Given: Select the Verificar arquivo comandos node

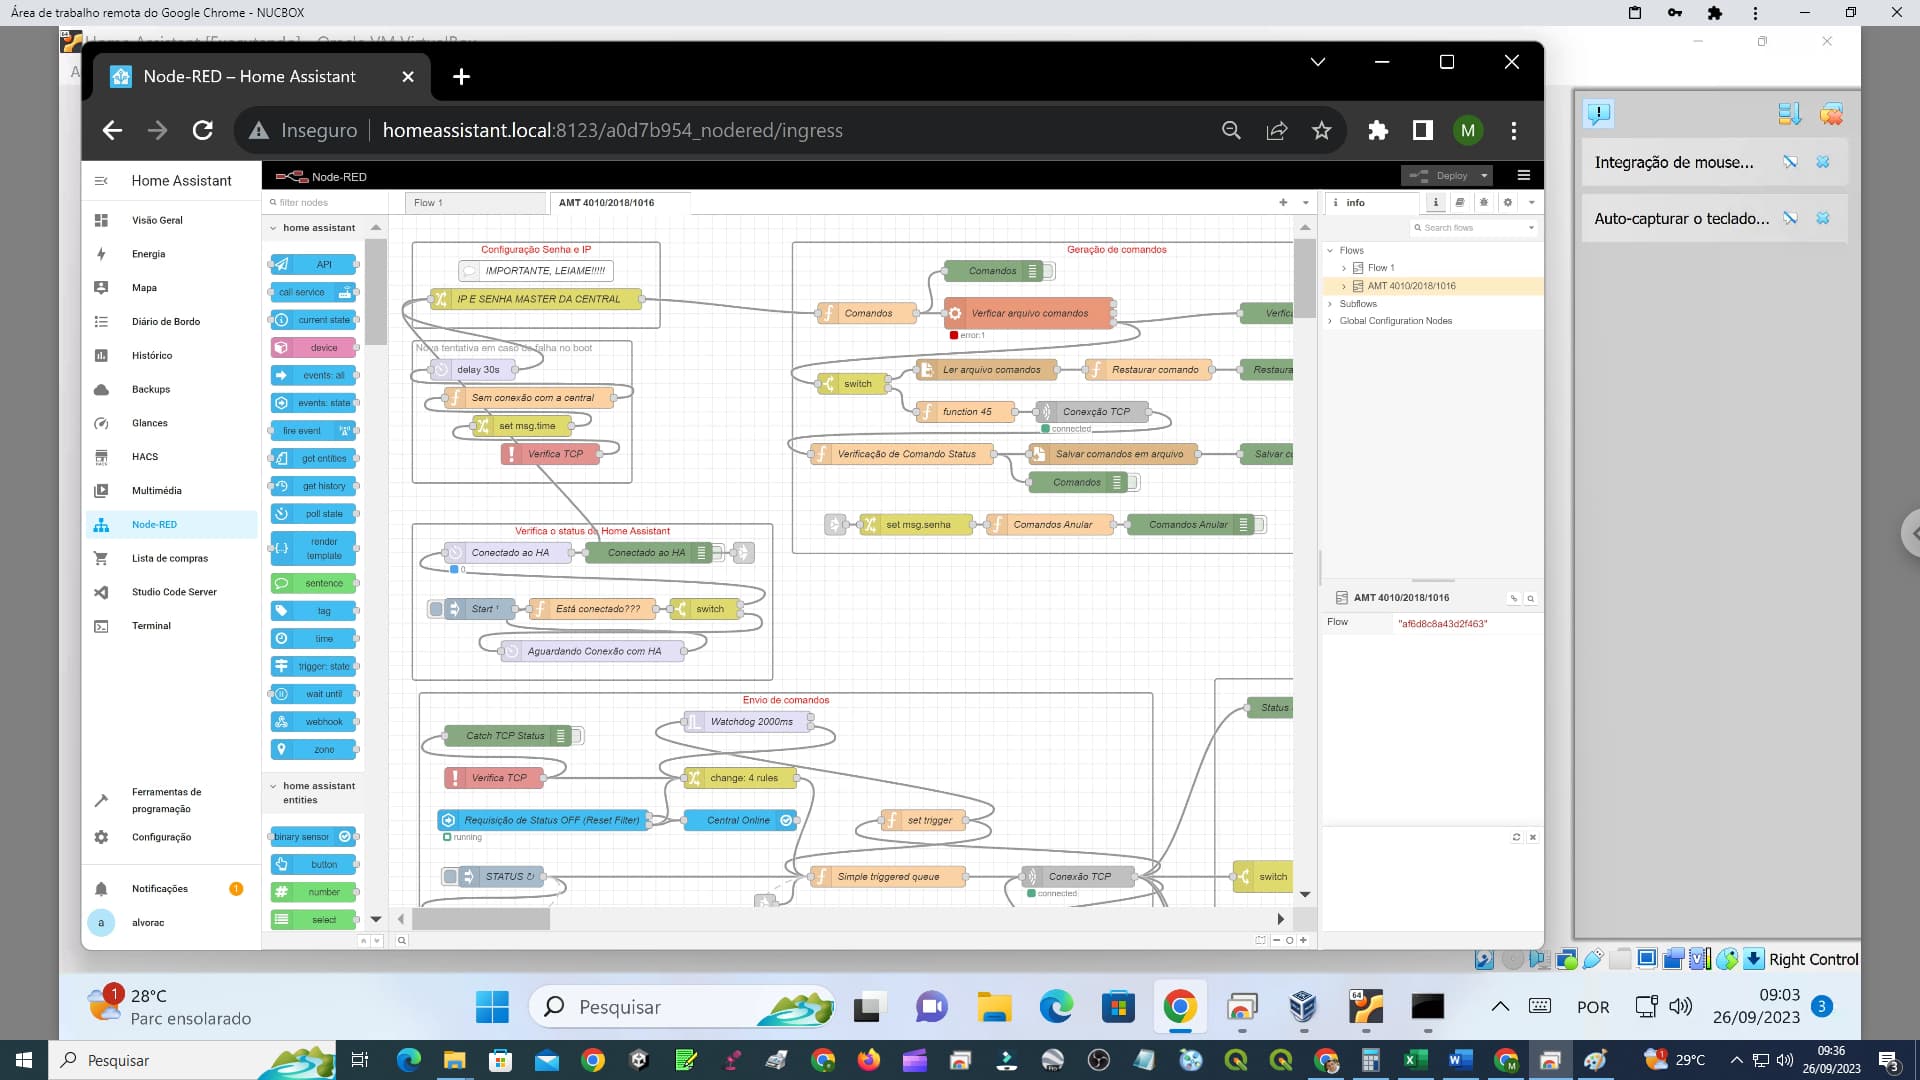Looking at the screenshot, I should pyautogui.click(x=1028, y=313).
